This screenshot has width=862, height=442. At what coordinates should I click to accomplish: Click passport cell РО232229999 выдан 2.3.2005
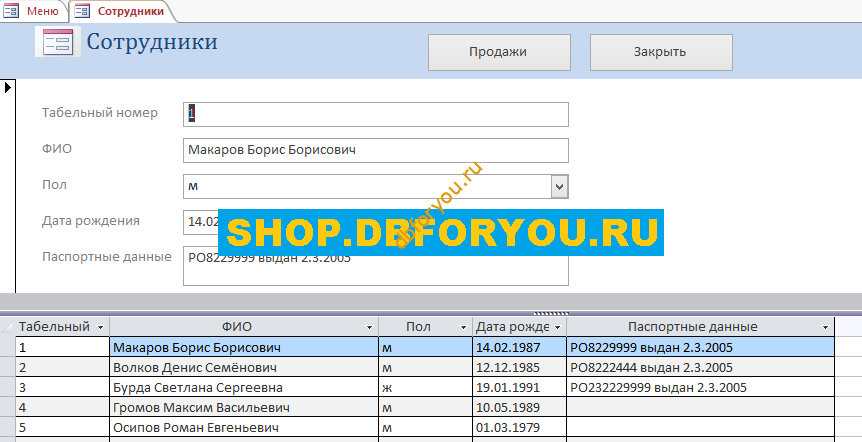[x=700, y=388]
